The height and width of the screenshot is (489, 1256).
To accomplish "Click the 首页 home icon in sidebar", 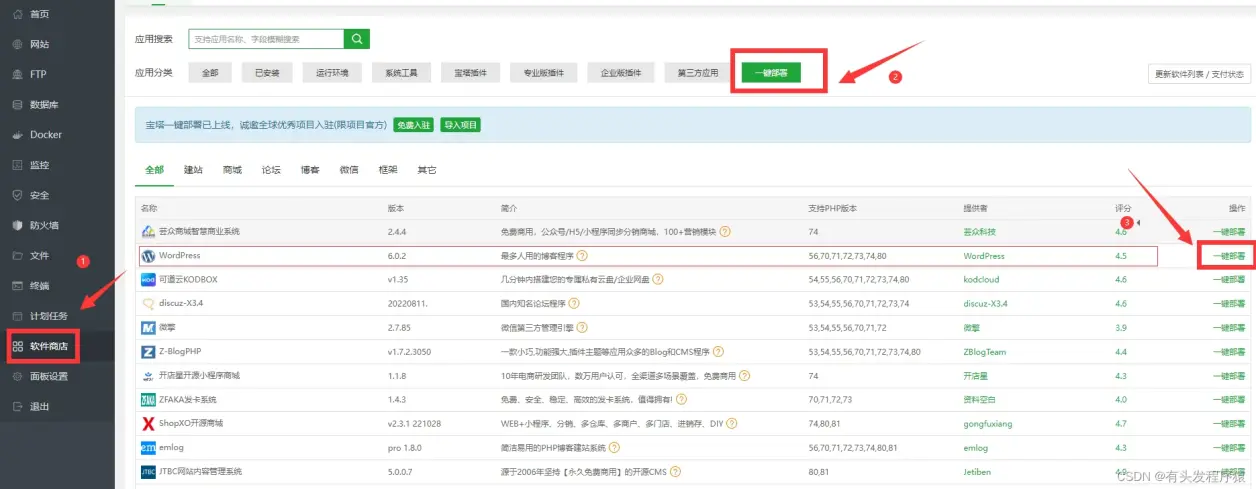I will click(17, 14).
